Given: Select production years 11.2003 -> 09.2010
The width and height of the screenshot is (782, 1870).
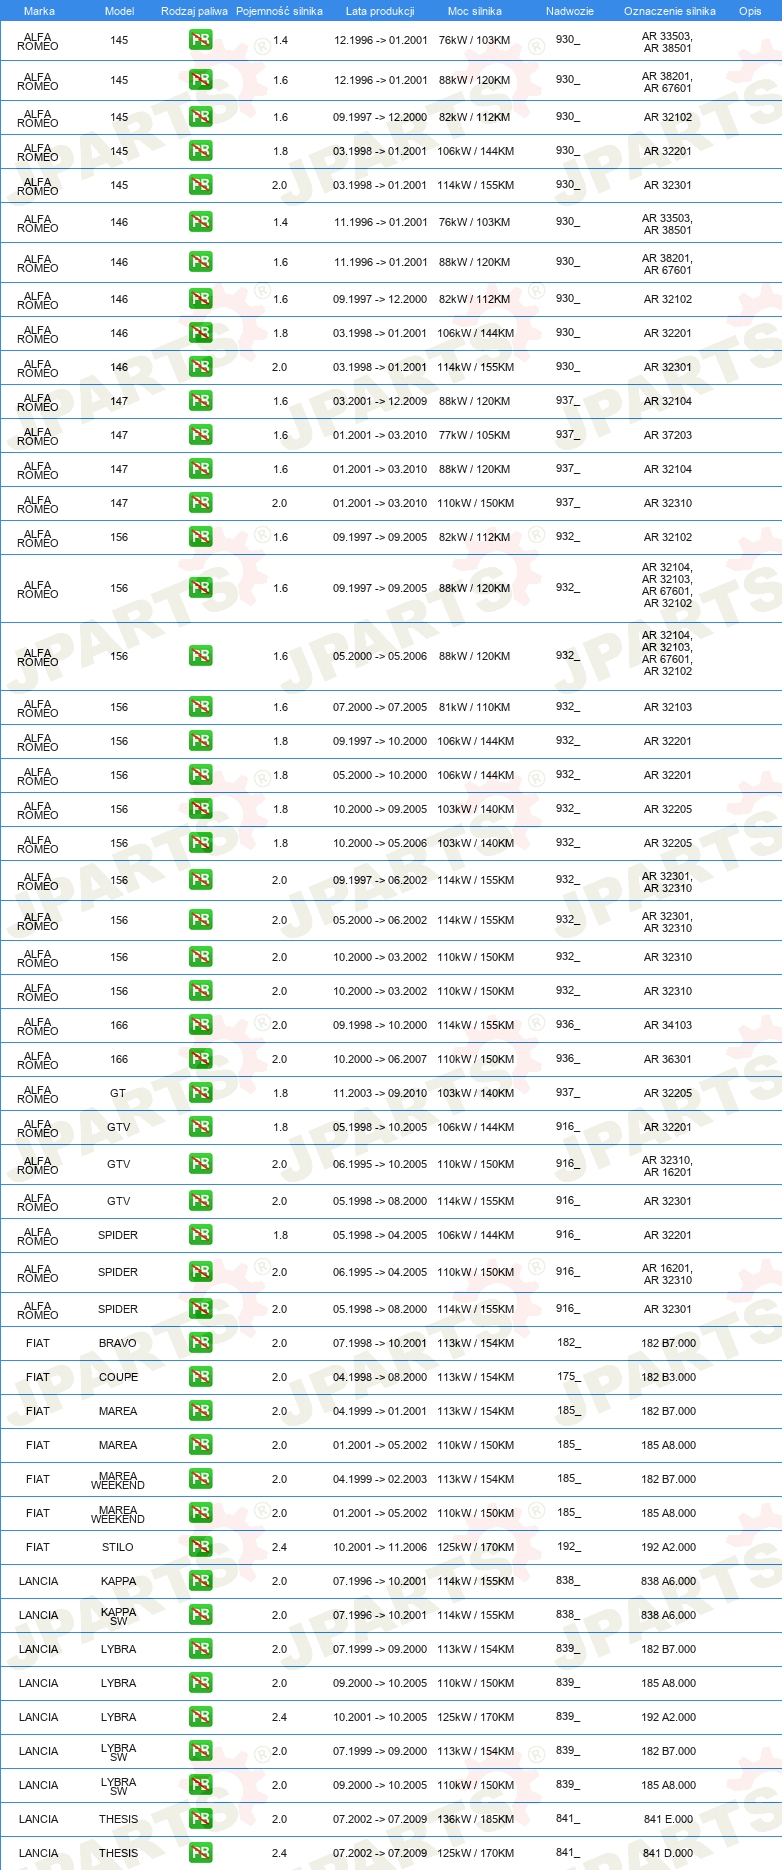Looking at the screenshot, I should (380, 1093).
